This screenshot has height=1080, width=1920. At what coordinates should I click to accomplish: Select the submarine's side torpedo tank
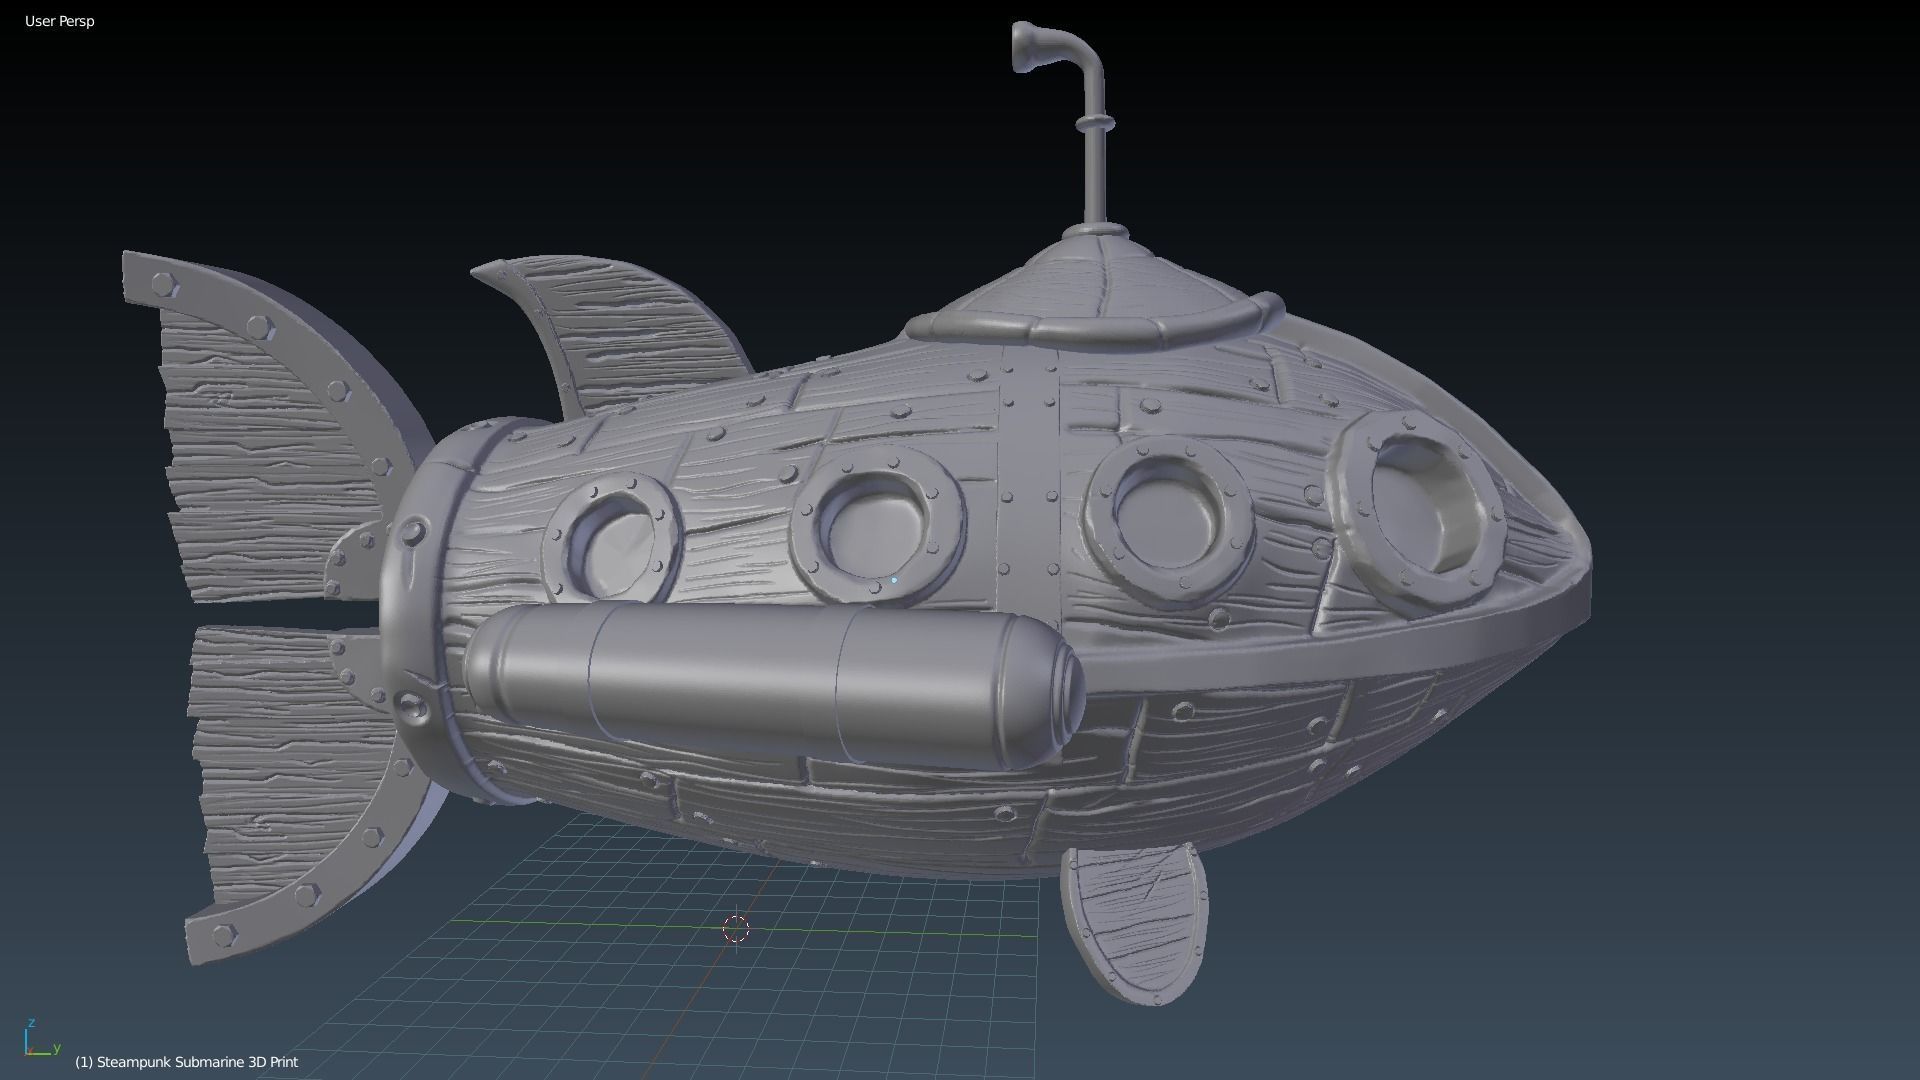775,685
